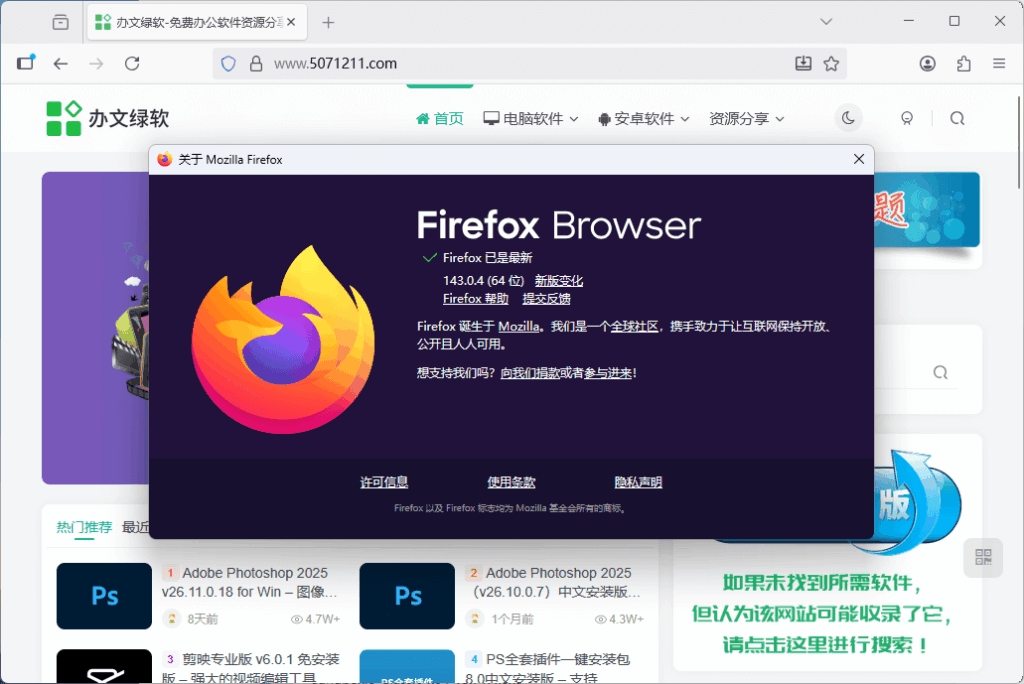Bookmark this page with the star icon
Image resolution: width=1024 pixels, height=684 pixels.
click(x=832, y=63)
